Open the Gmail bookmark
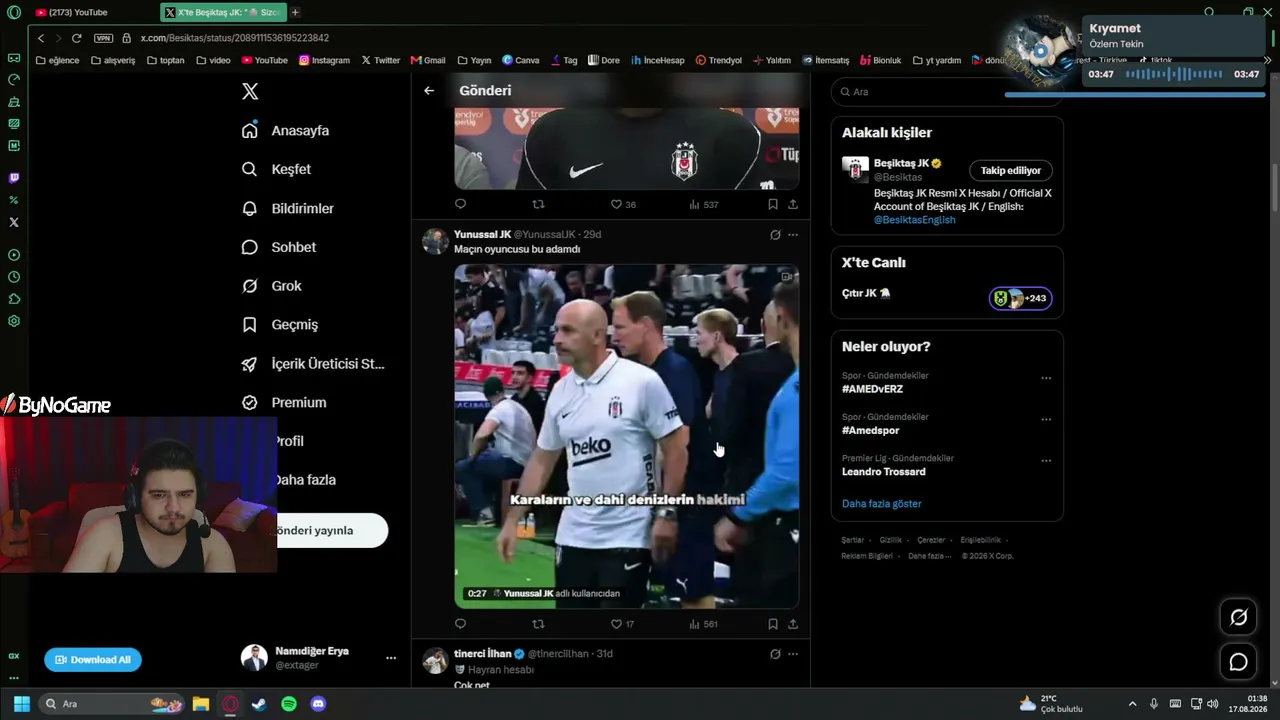 428,60
